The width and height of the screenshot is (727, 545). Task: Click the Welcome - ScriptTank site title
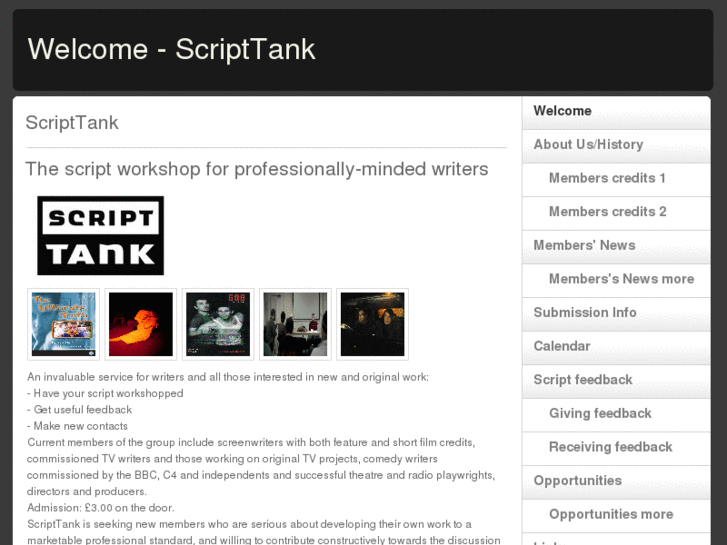171,49
